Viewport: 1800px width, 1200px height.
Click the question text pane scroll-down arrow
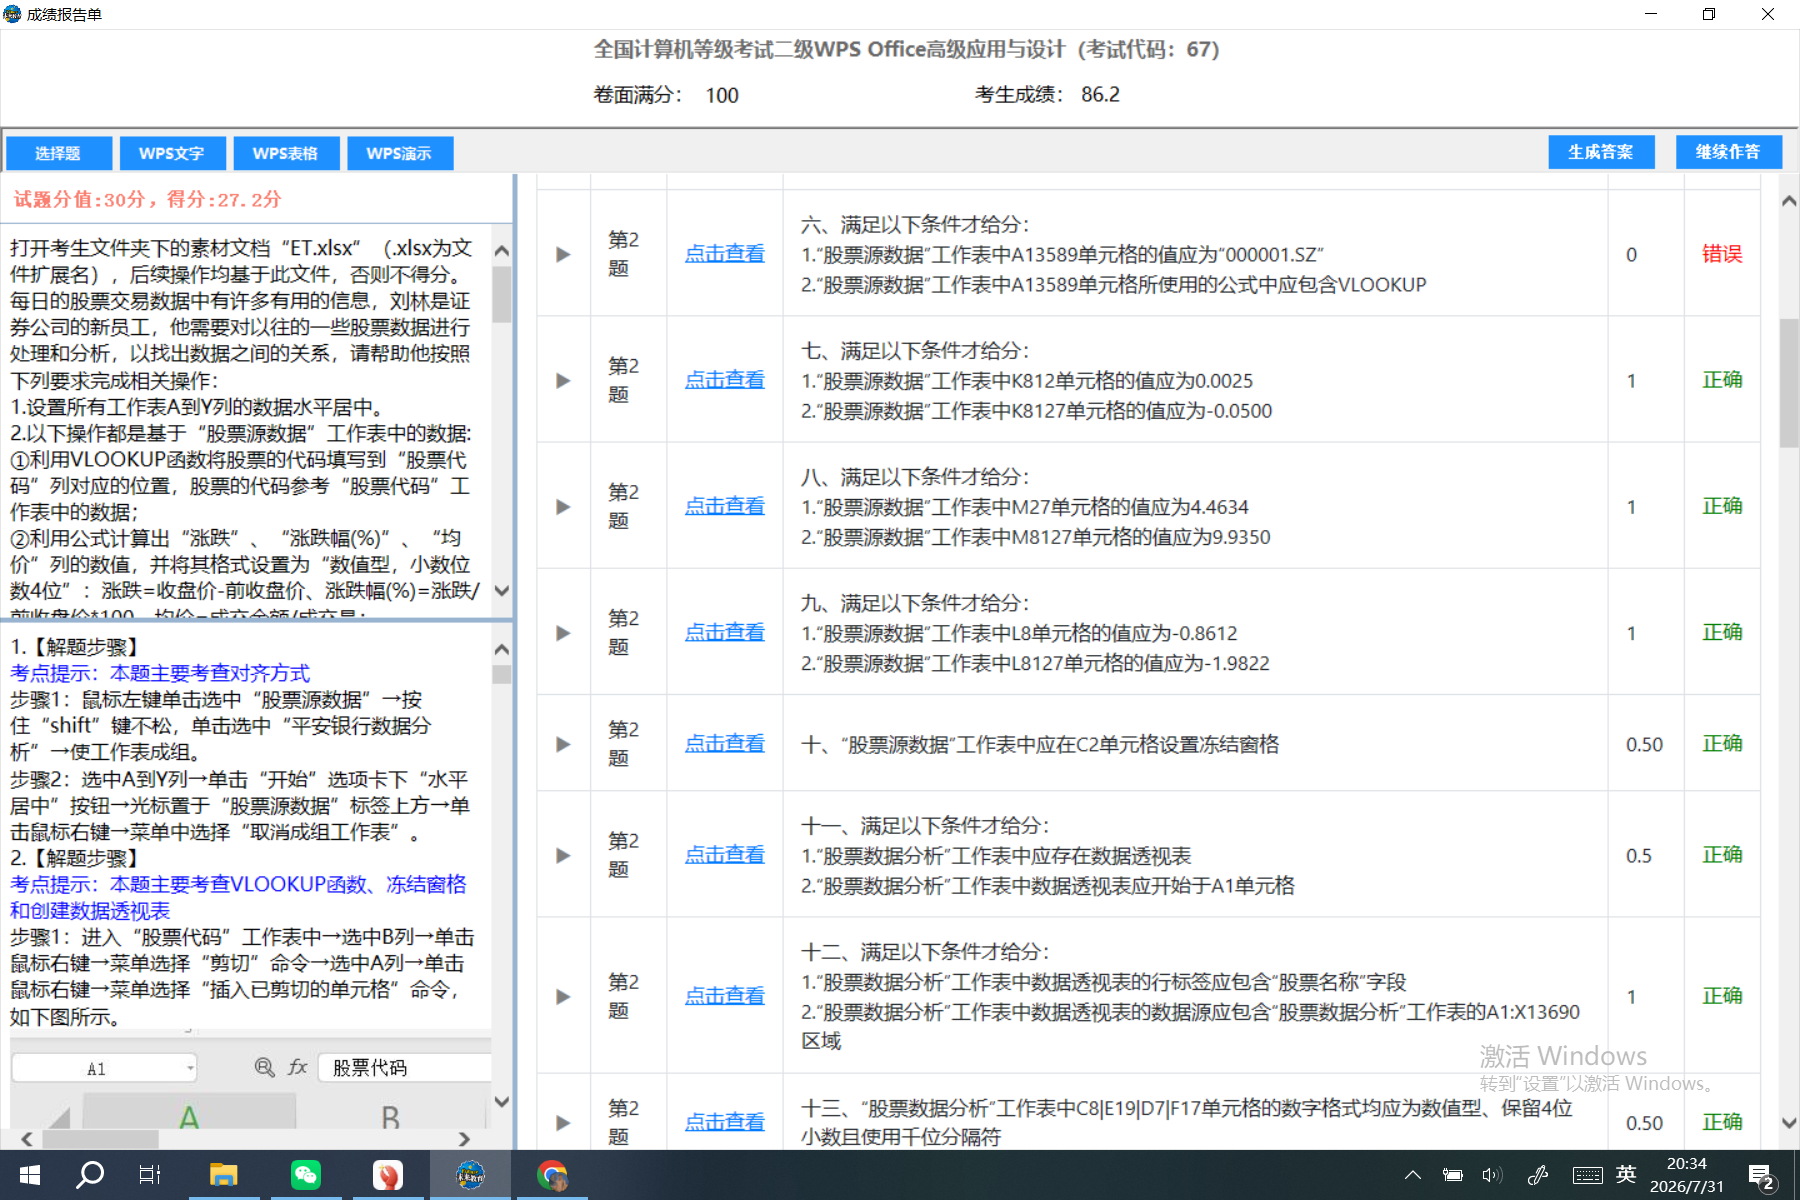tap(502, 591)
